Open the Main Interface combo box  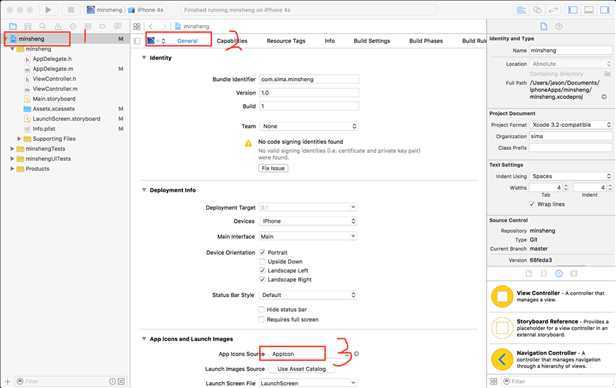point(309,236)
